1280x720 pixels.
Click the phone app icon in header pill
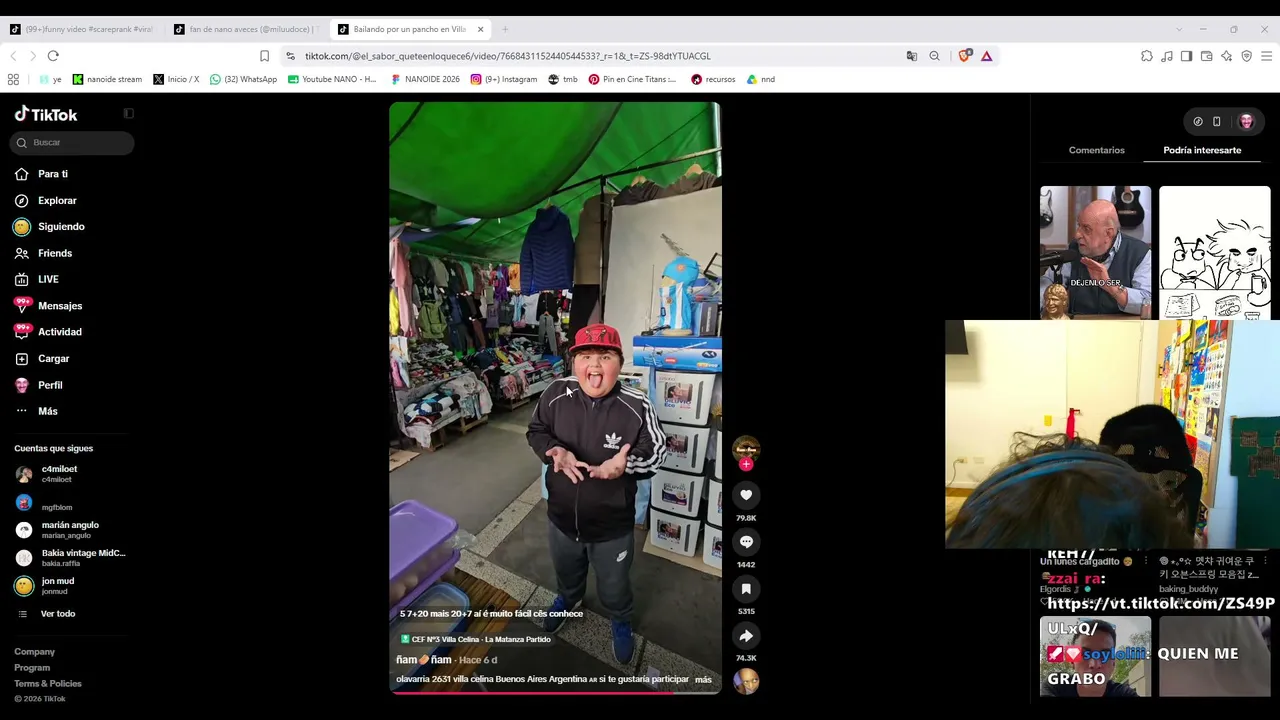(1217, 122)
